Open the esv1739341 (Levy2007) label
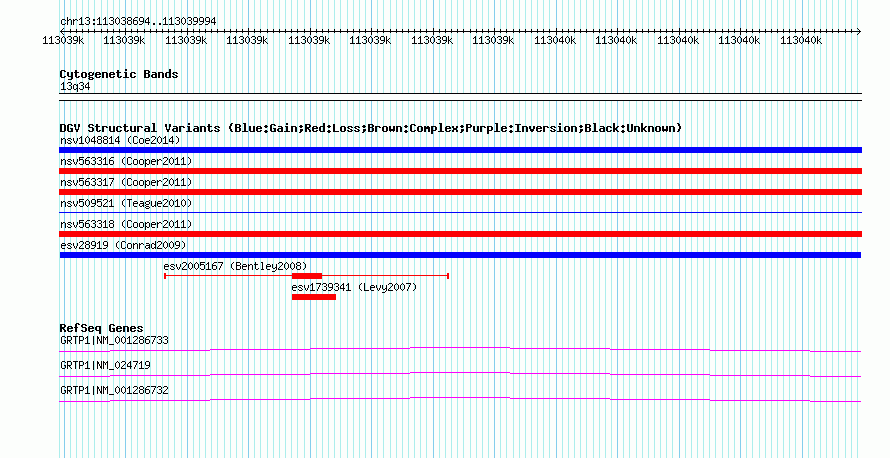Image resolution: width=890 pixels, height=458 pixels. (354, 287)
